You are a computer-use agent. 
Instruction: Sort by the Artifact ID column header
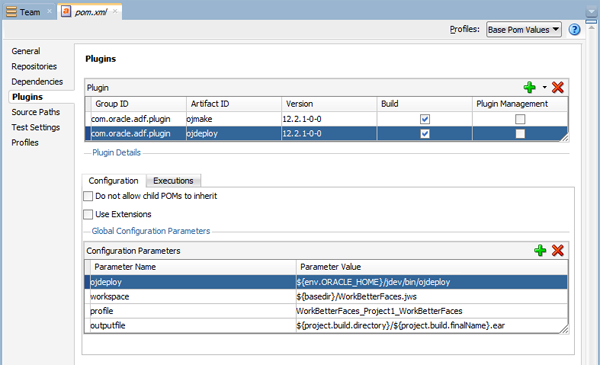click(234, 104)
